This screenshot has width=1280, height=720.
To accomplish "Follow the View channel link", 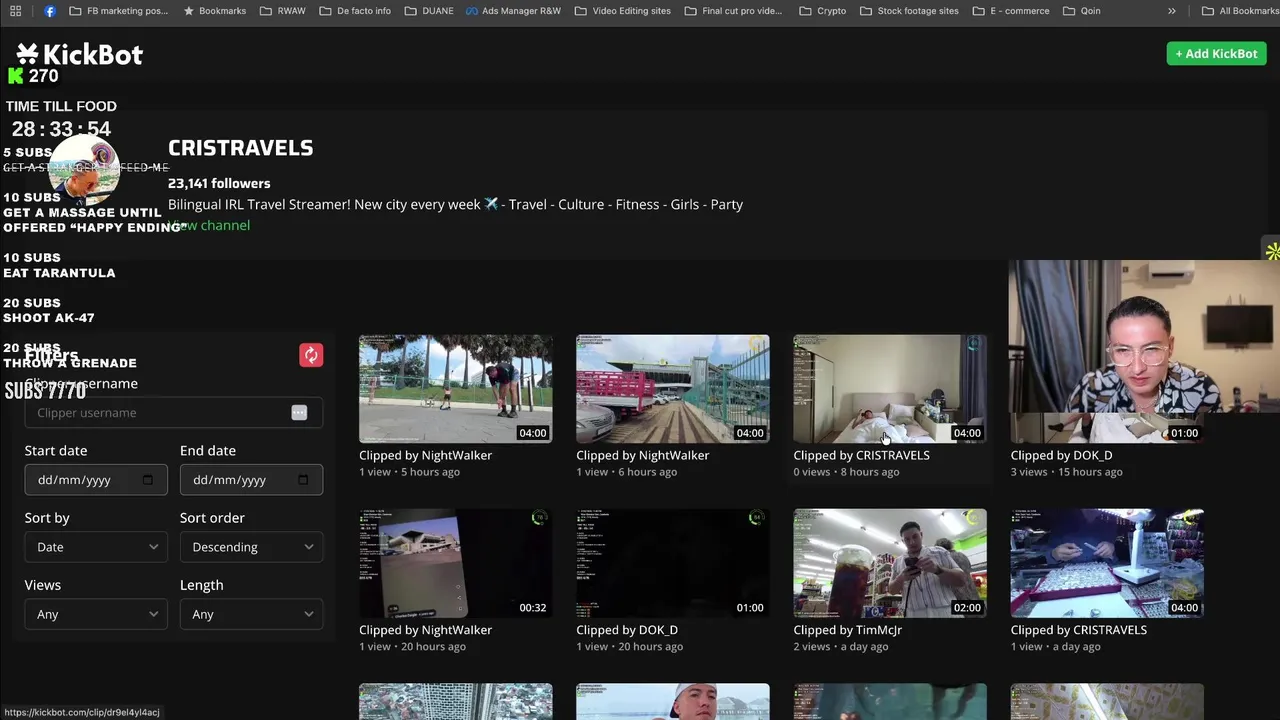I will tap(209, 225).
